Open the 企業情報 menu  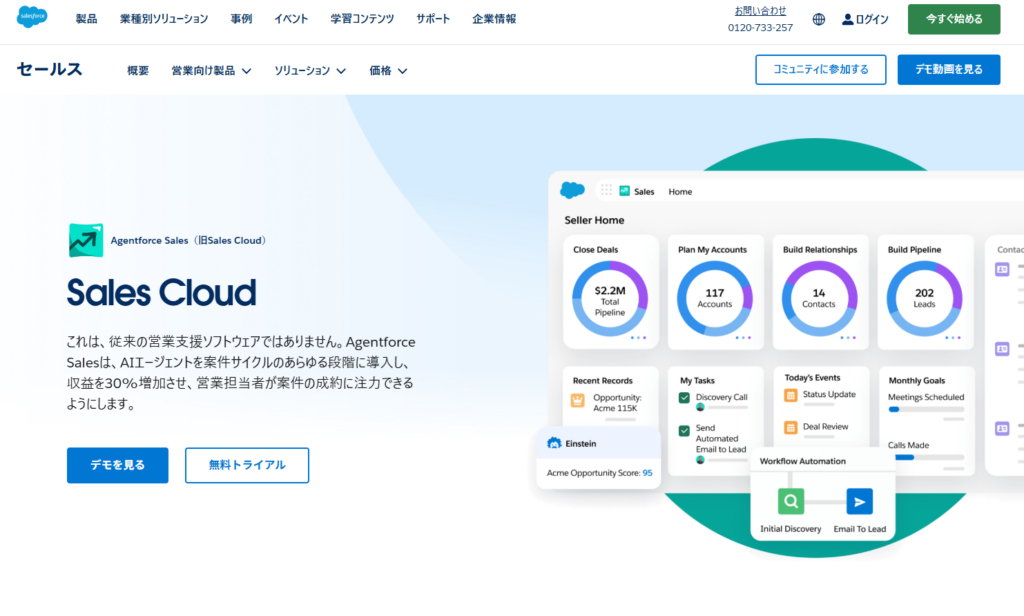494,19
